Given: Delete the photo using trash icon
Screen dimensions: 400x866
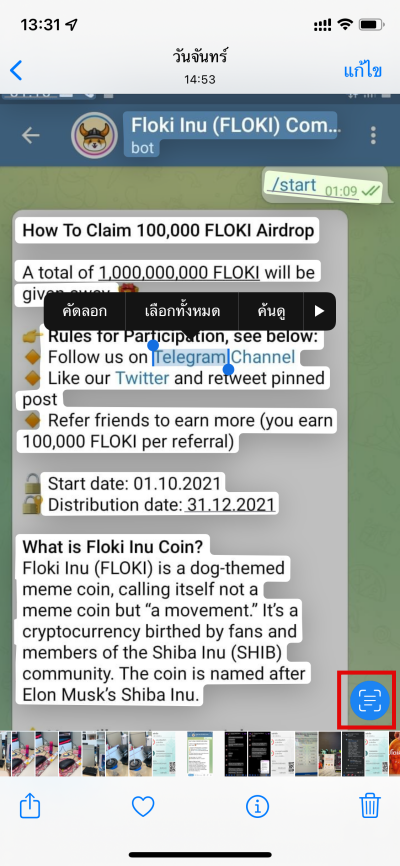Looking at the screenshot, I should (x=370, y=806).
